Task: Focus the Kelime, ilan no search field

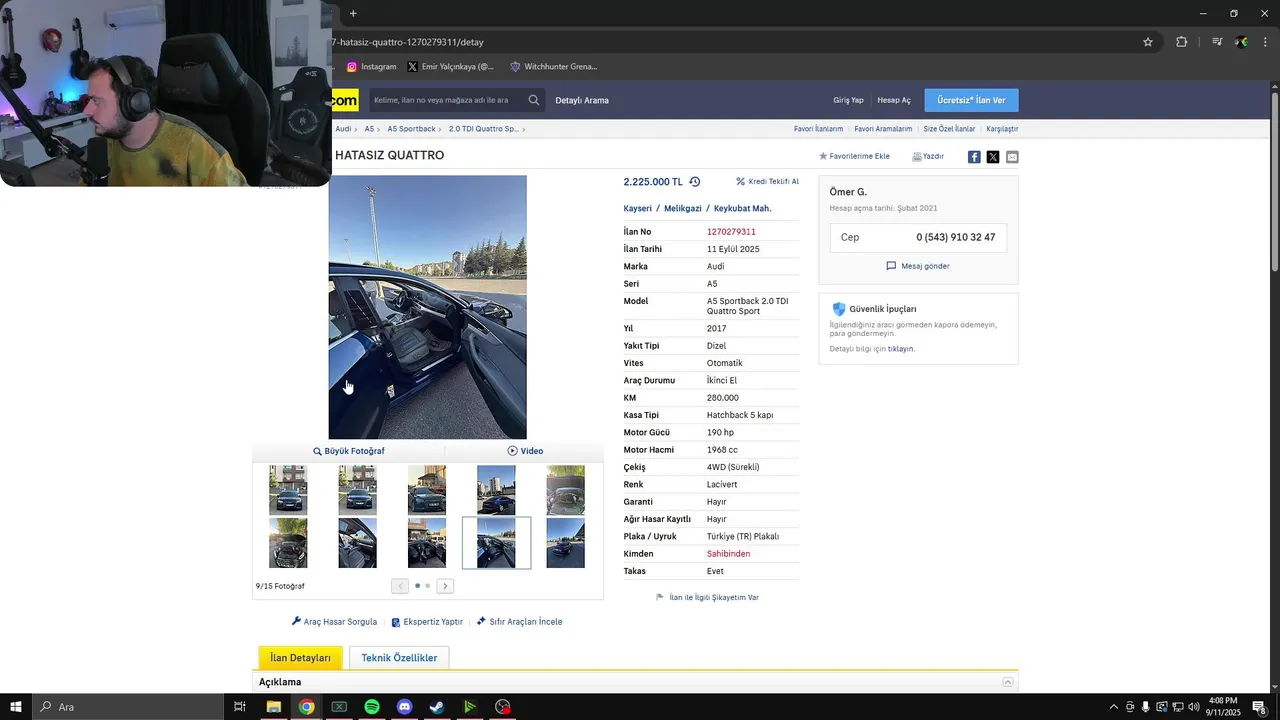Action: [447, 100]
